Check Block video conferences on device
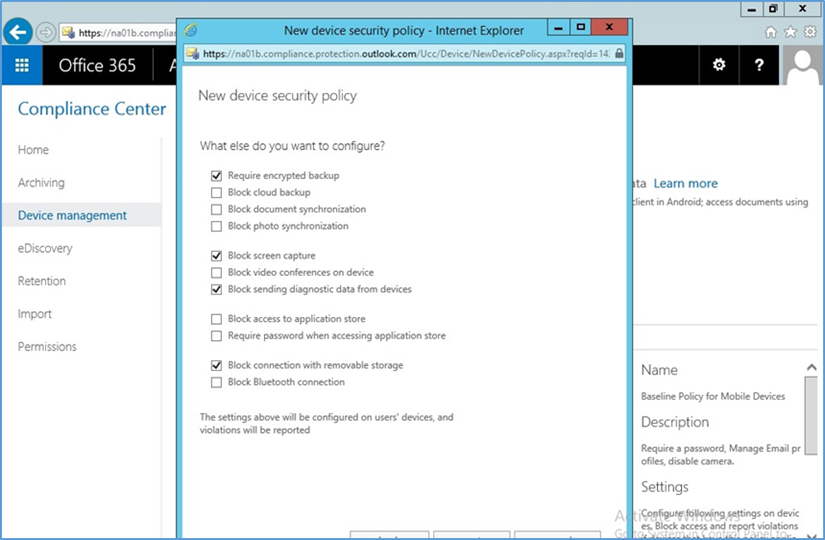Viewport: 825px width, 540px height. pos(216,273)
